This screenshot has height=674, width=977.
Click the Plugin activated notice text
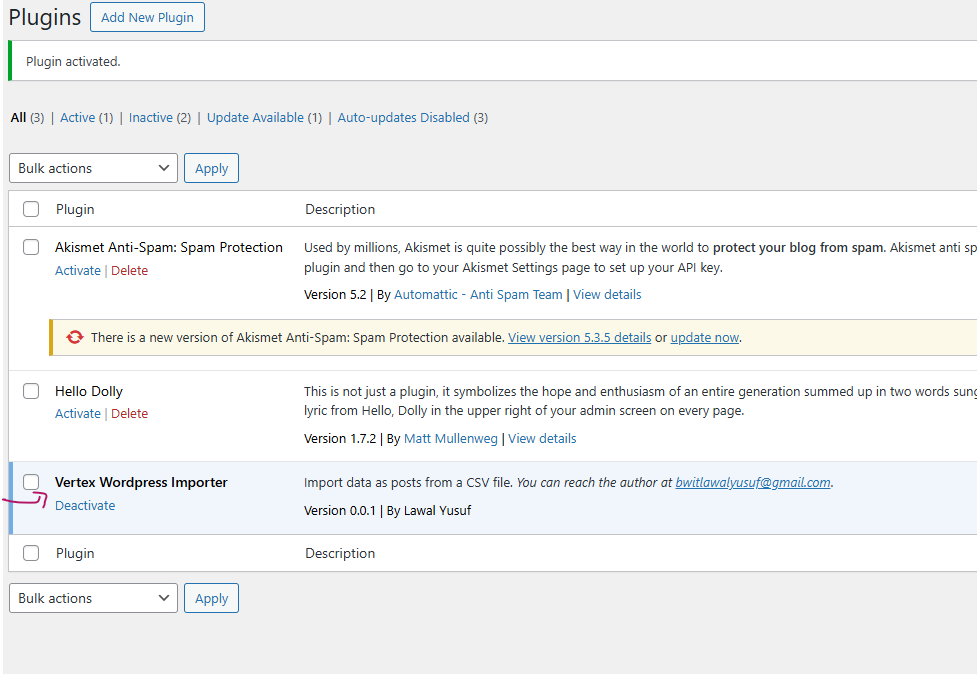pos(73,61)
